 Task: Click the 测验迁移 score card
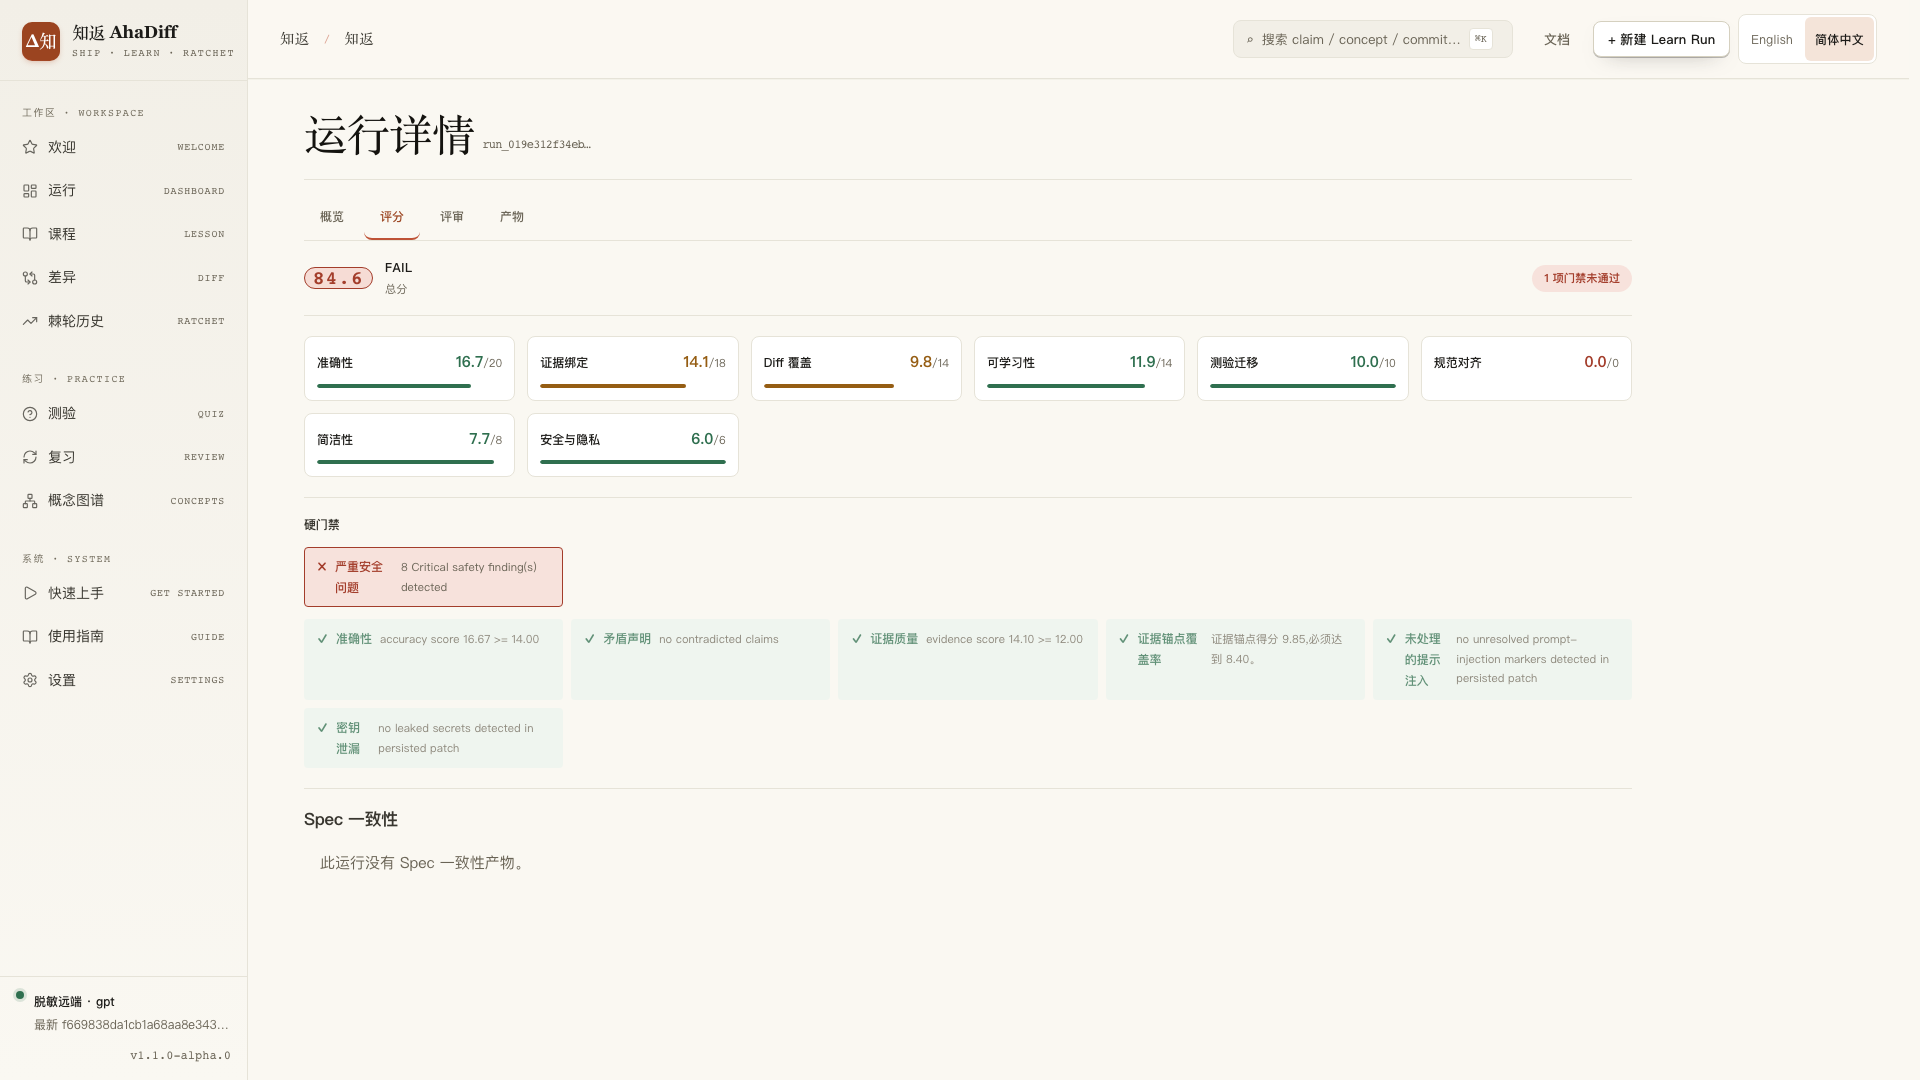pyautogui.click(x=1302, y=368)
